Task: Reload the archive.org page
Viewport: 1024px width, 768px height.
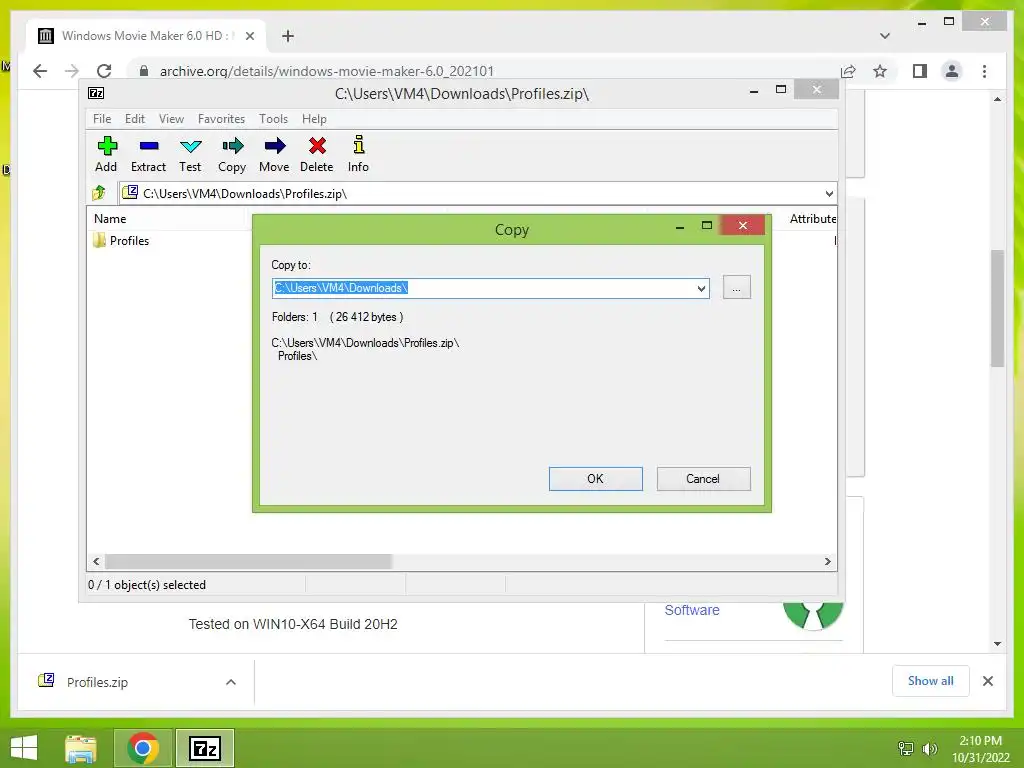Action: coord(104,71)
